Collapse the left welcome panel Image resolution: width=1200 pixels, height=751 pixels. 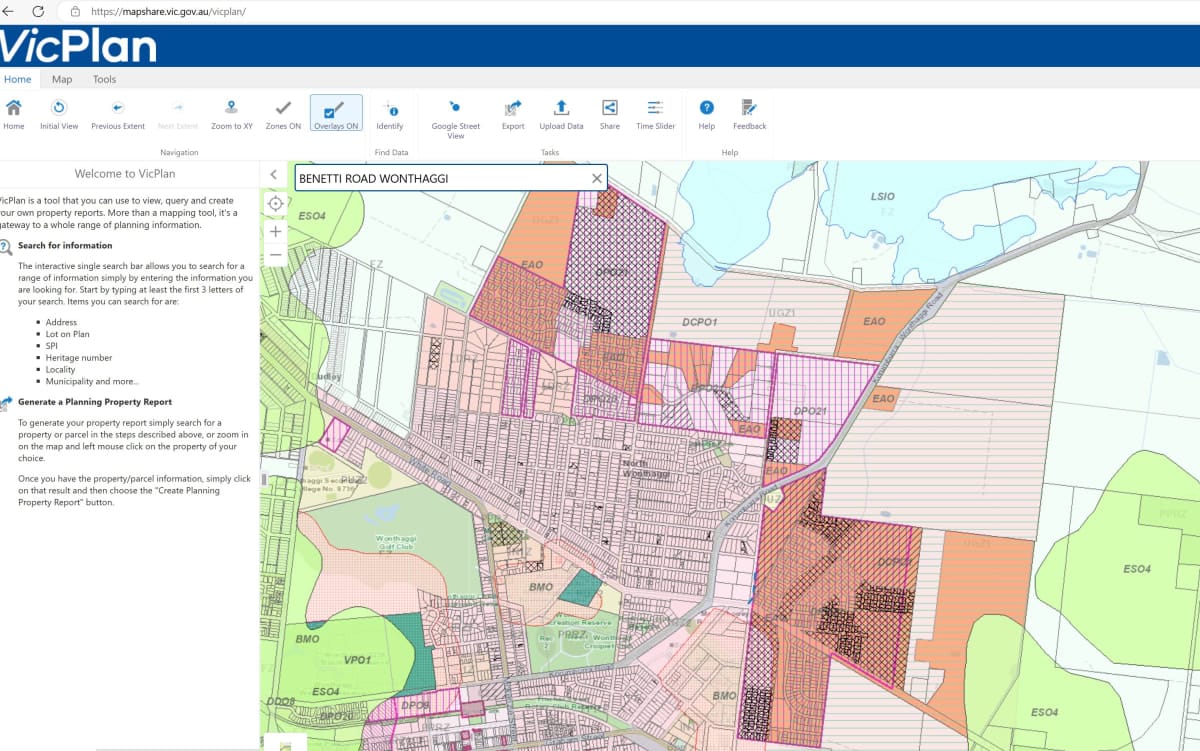(x=274, y=174)
